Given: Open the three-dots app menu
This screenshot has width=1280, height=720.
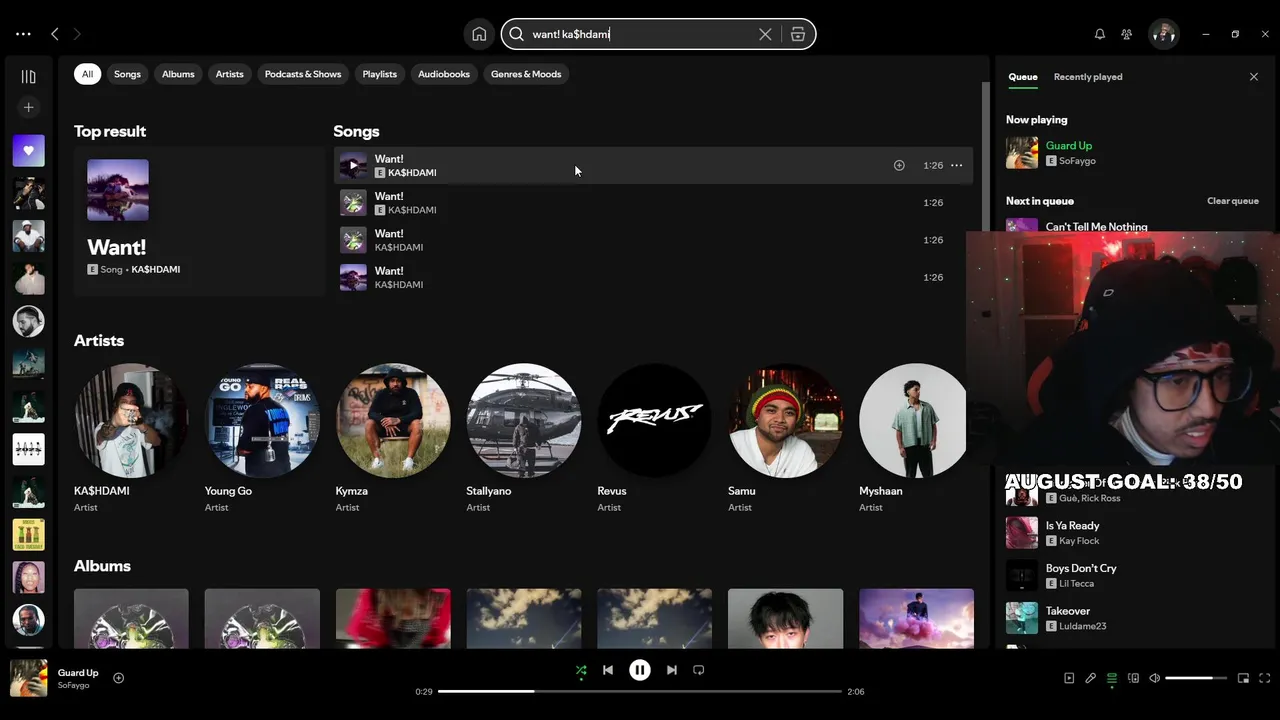Looking at the screenshot, I should tap(23, 34).
